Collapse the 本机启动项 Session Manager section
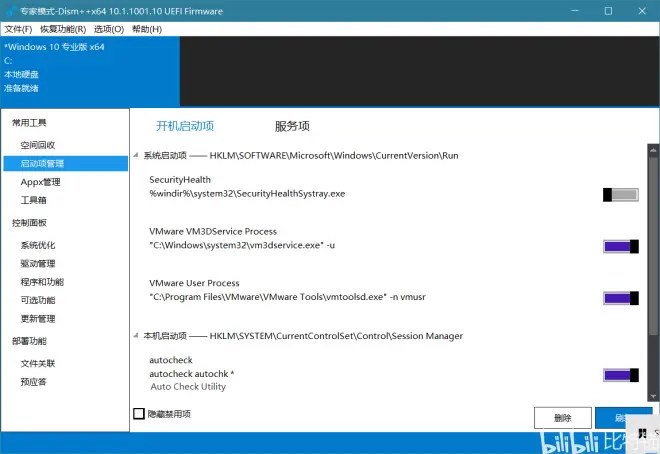 click(137, 336)
